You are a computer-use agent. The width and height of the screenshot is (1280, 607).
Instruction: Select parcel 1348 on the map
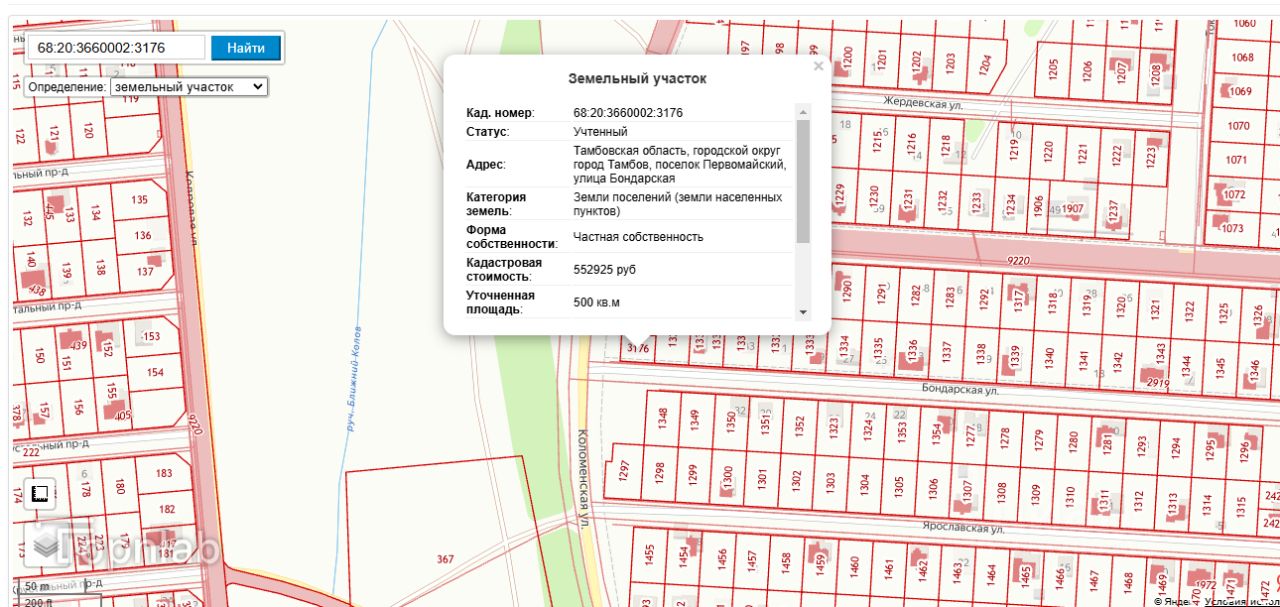coord(662,419)
